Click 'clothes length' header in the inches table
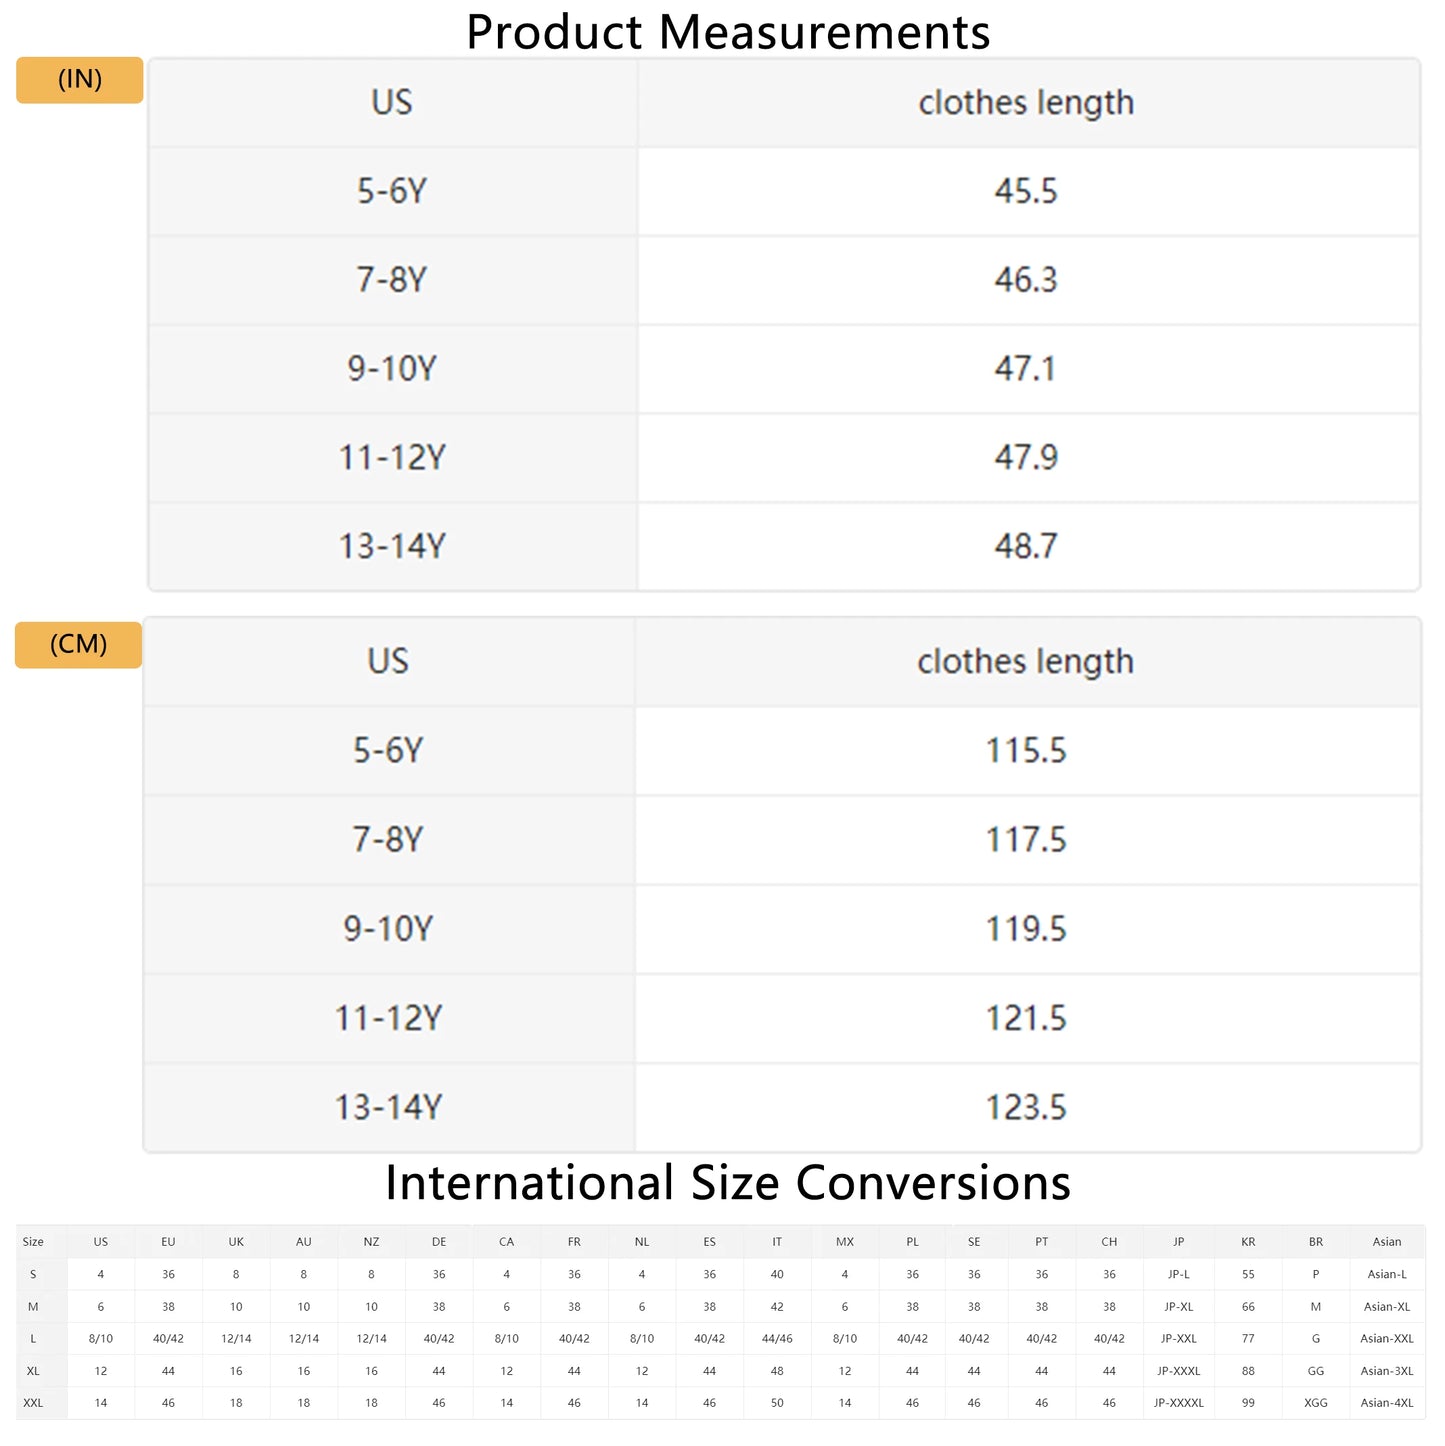This screenshot has height=1446, width=1445. click(1026, 103)
